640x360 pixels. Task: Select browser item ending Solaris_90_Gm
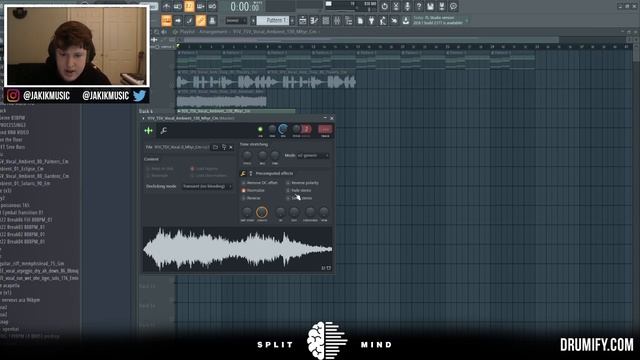click(x=25, y=184)
